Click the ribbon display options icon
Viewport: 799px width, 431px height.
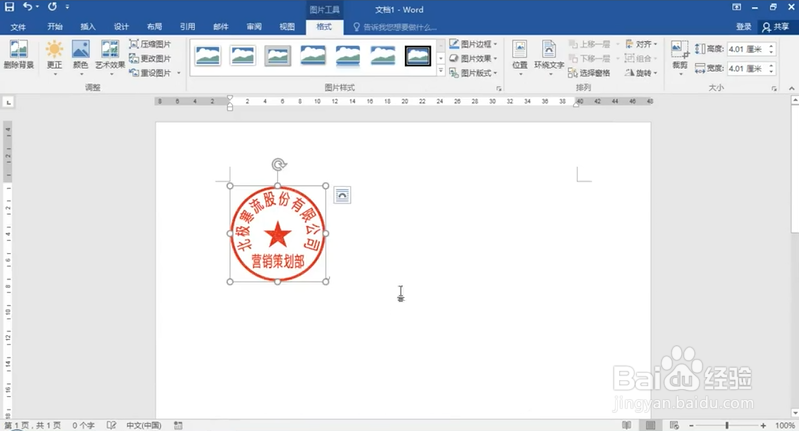[737, 7]
